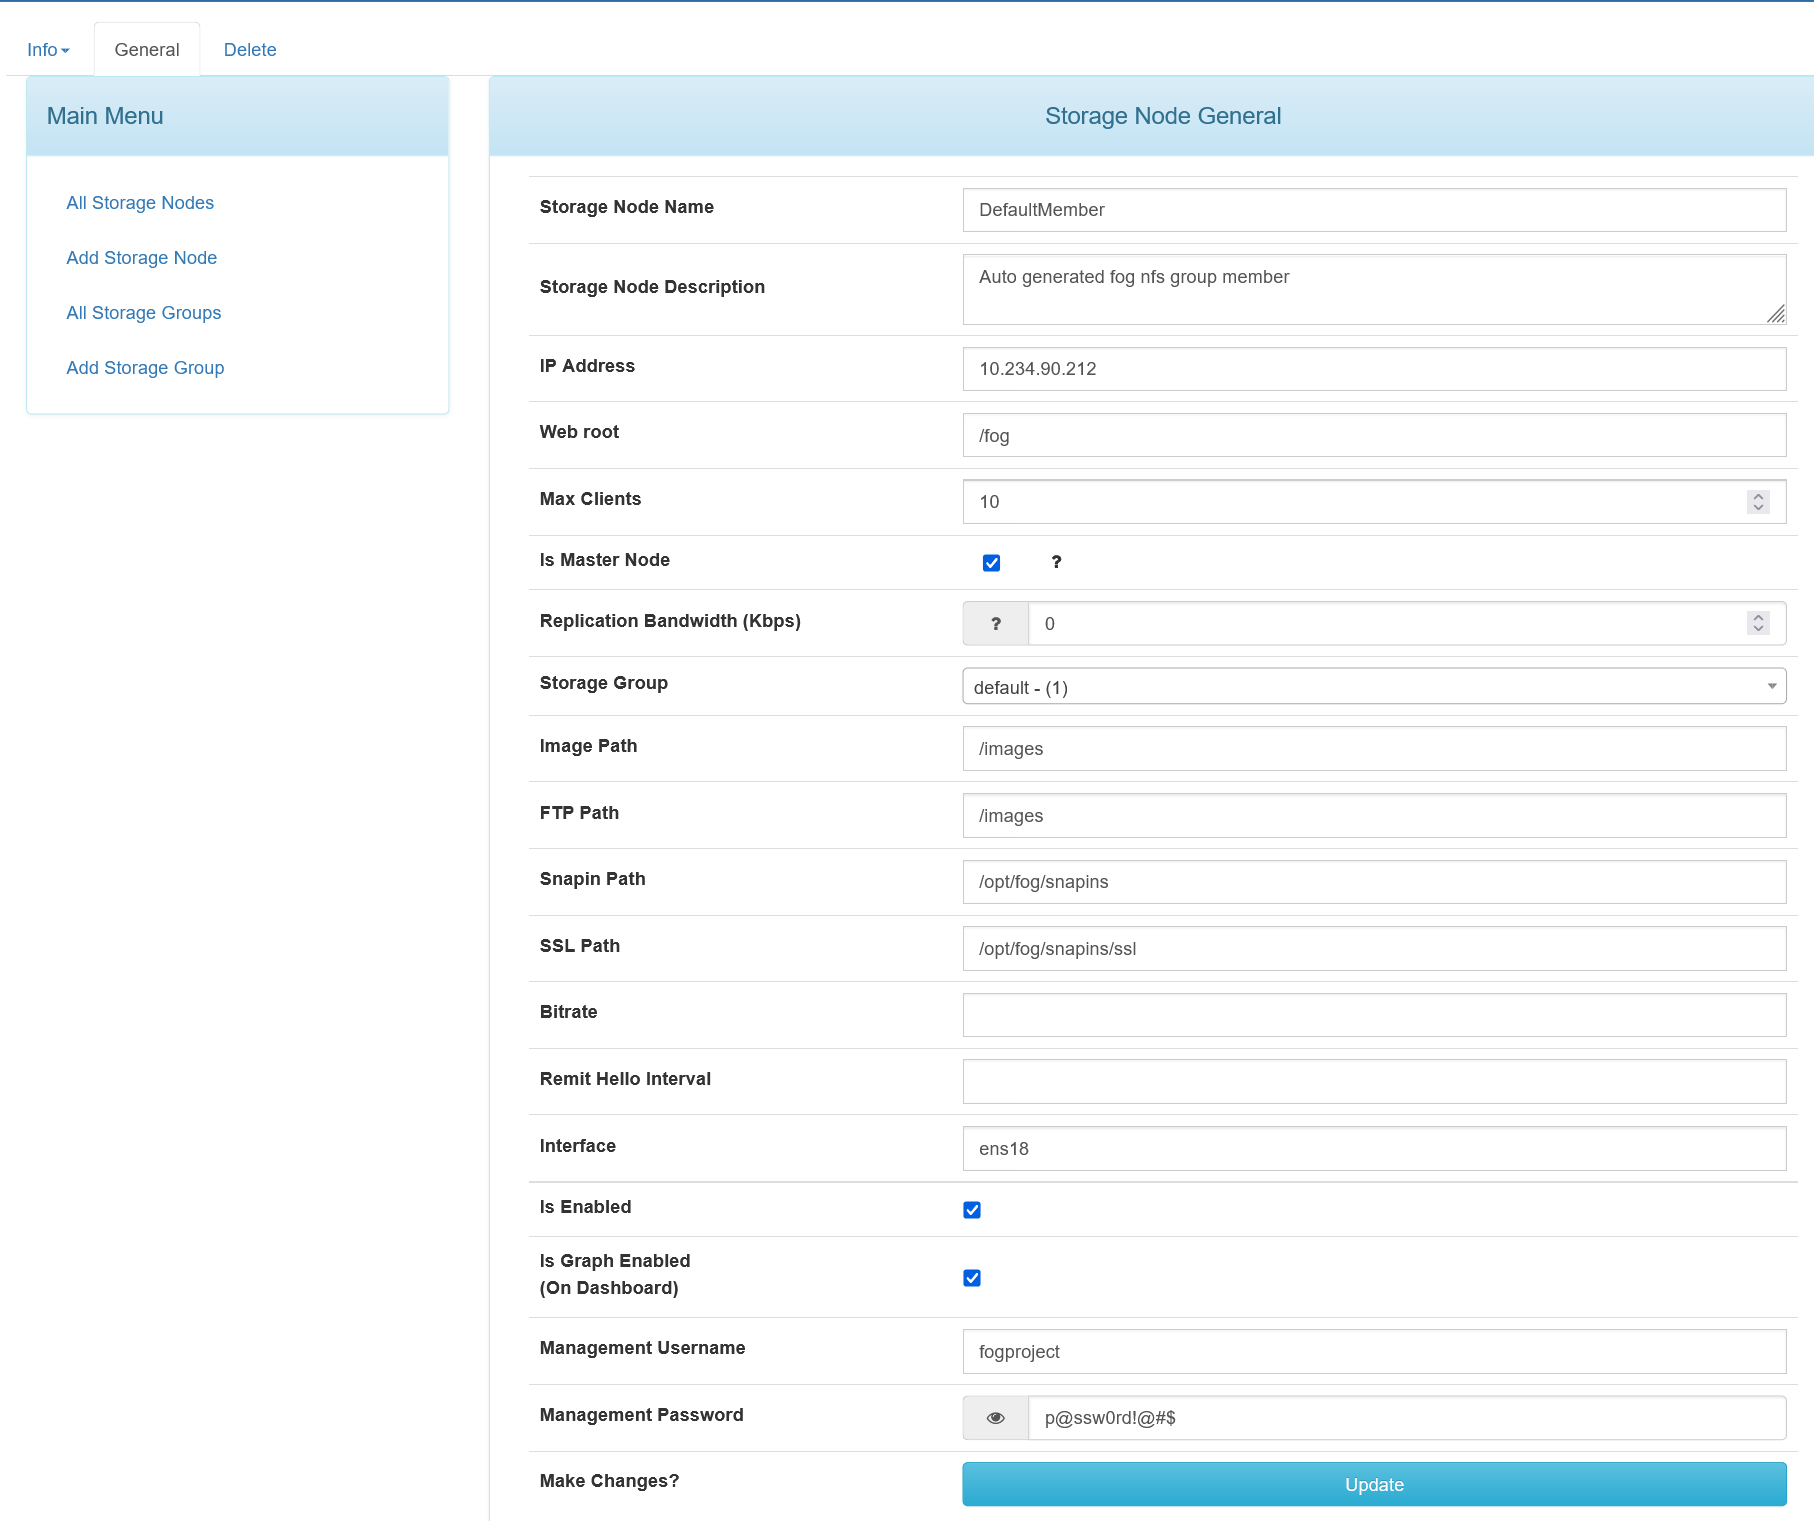Click the Make Changes? label
Viewport: 1814px width, 1521px height.
tap(609, 1481)
